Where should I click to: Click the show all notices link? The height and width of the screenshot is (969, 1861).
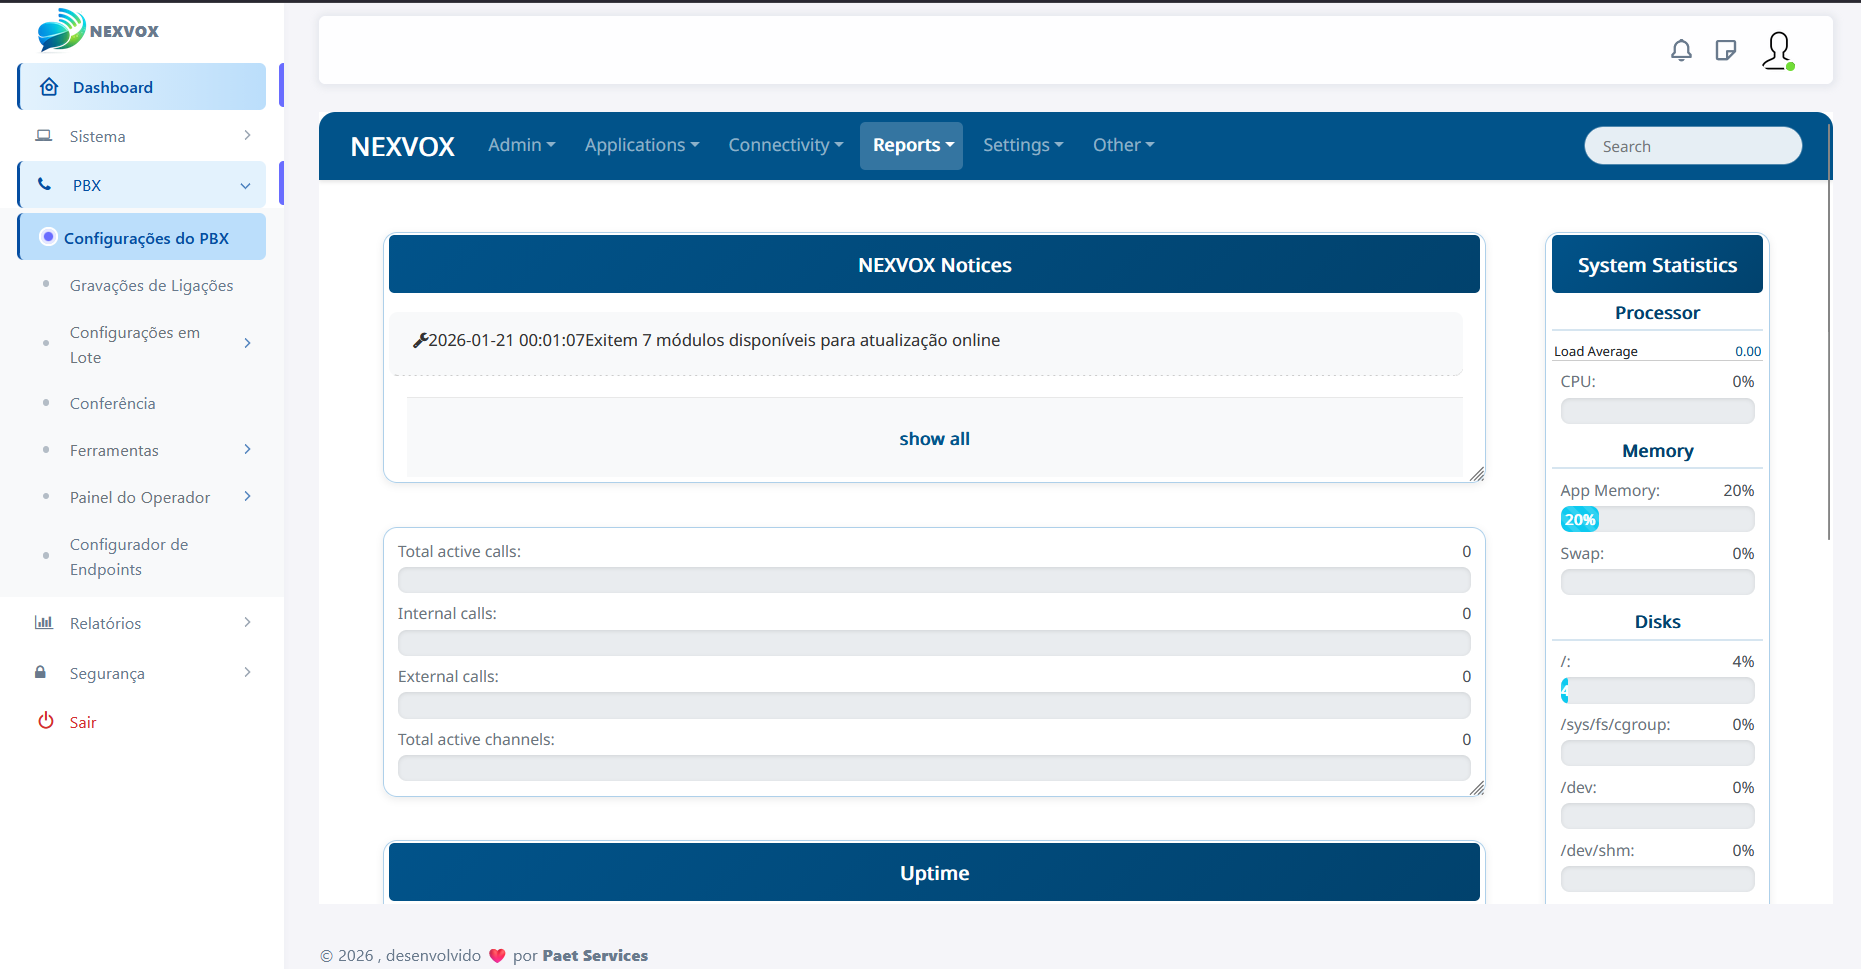(x=934, y=438)
